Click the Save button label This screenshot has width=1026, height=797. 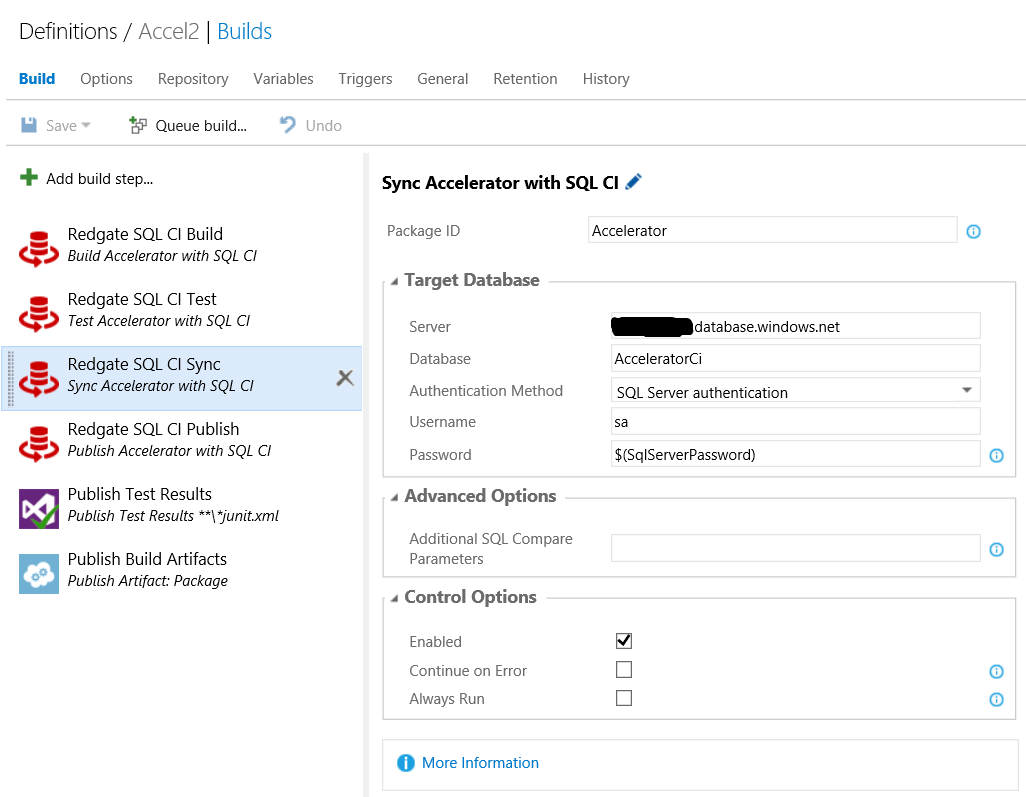pyautogui.click(x=61, y=126)
